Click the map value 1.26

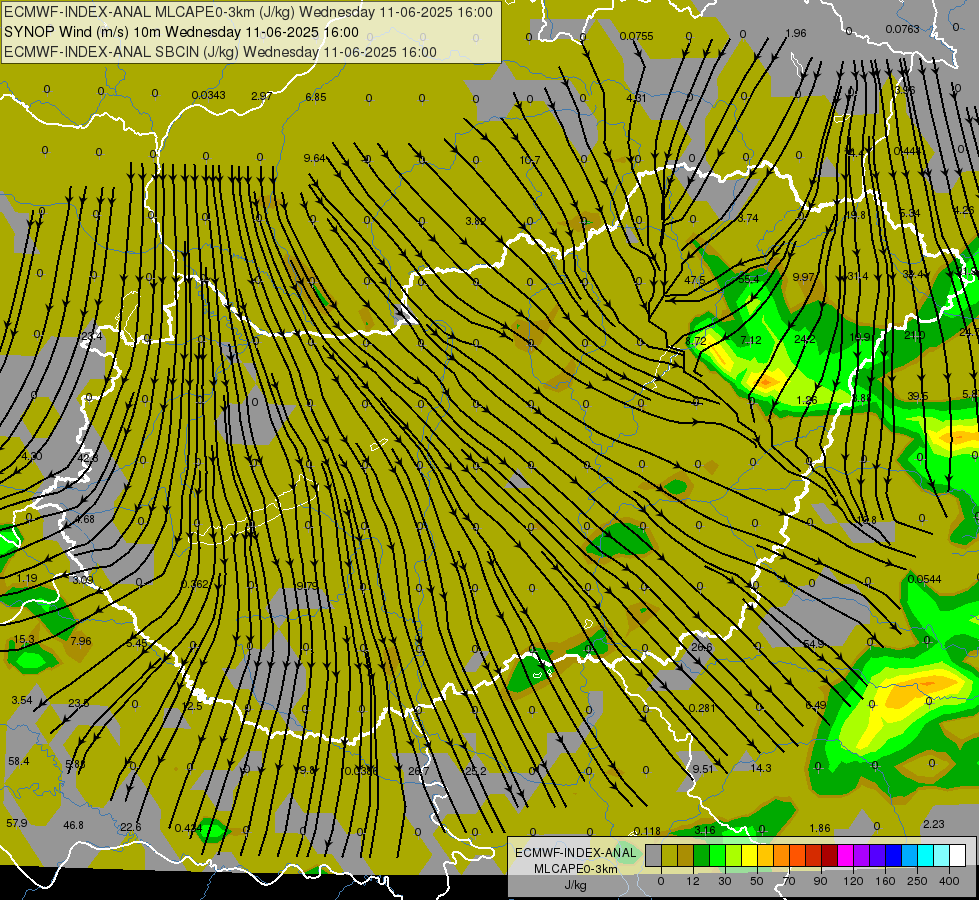[x=807, y=400]
